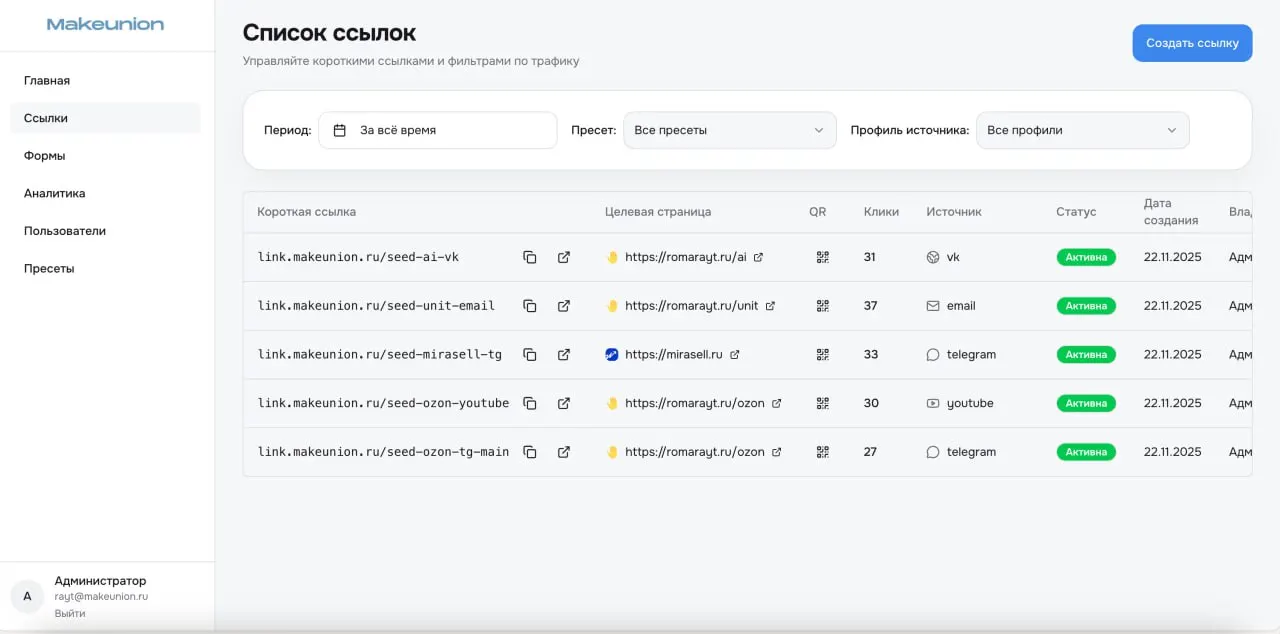
Task: Copy the seed-ai-vk short link
Action: (530, 257)
